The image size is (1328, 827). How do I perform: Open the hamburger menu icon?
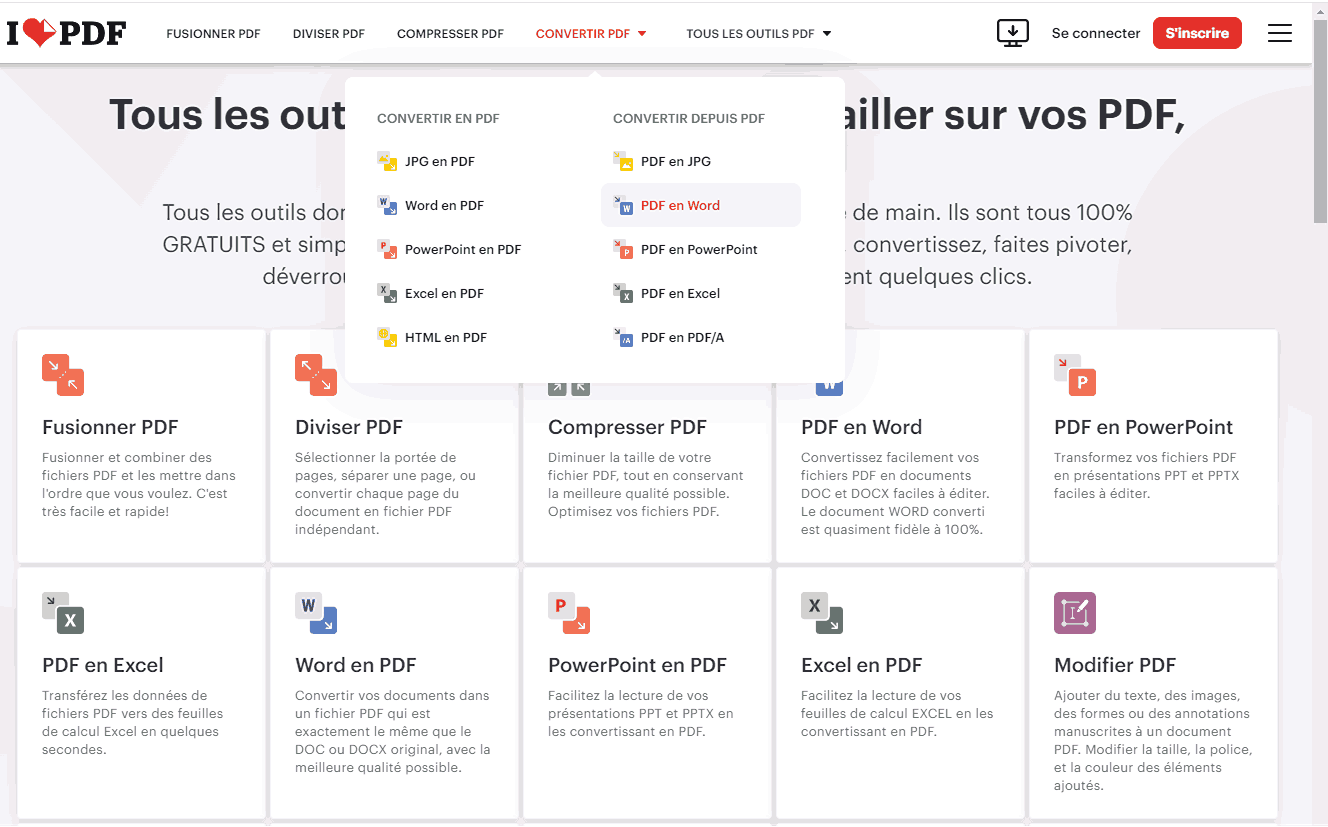[1280, 33]
